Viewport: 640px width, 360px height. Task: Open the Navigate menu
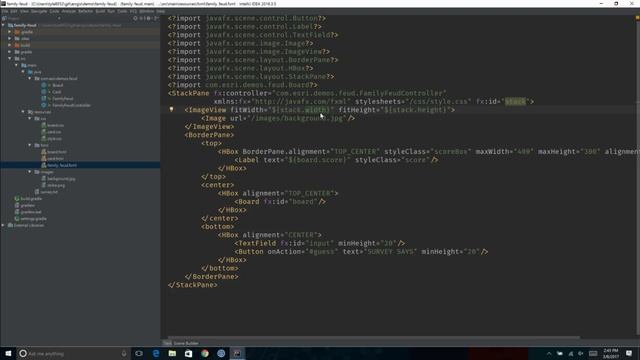pyautogui.click(x=39, y=11)
